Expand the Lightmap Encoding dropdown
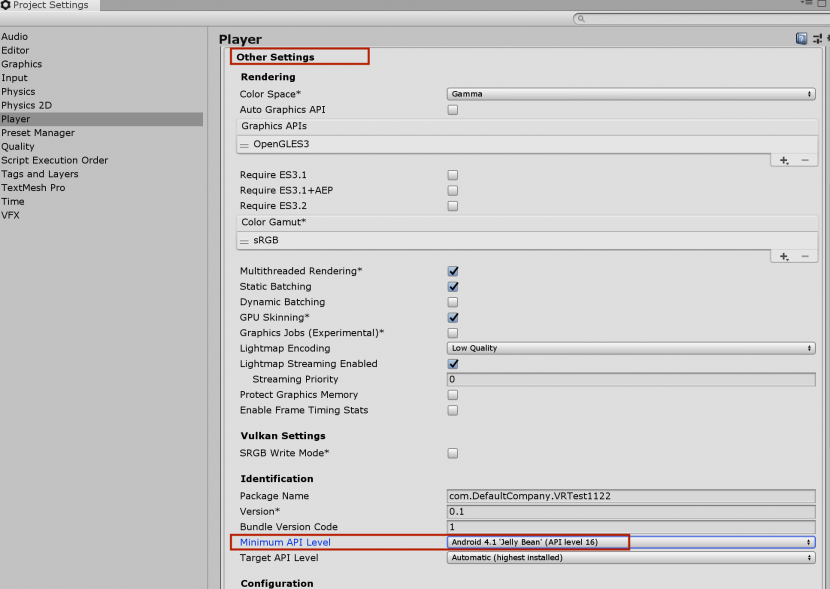This screenshot has width=830, height=589. click(x=630, y=348)
